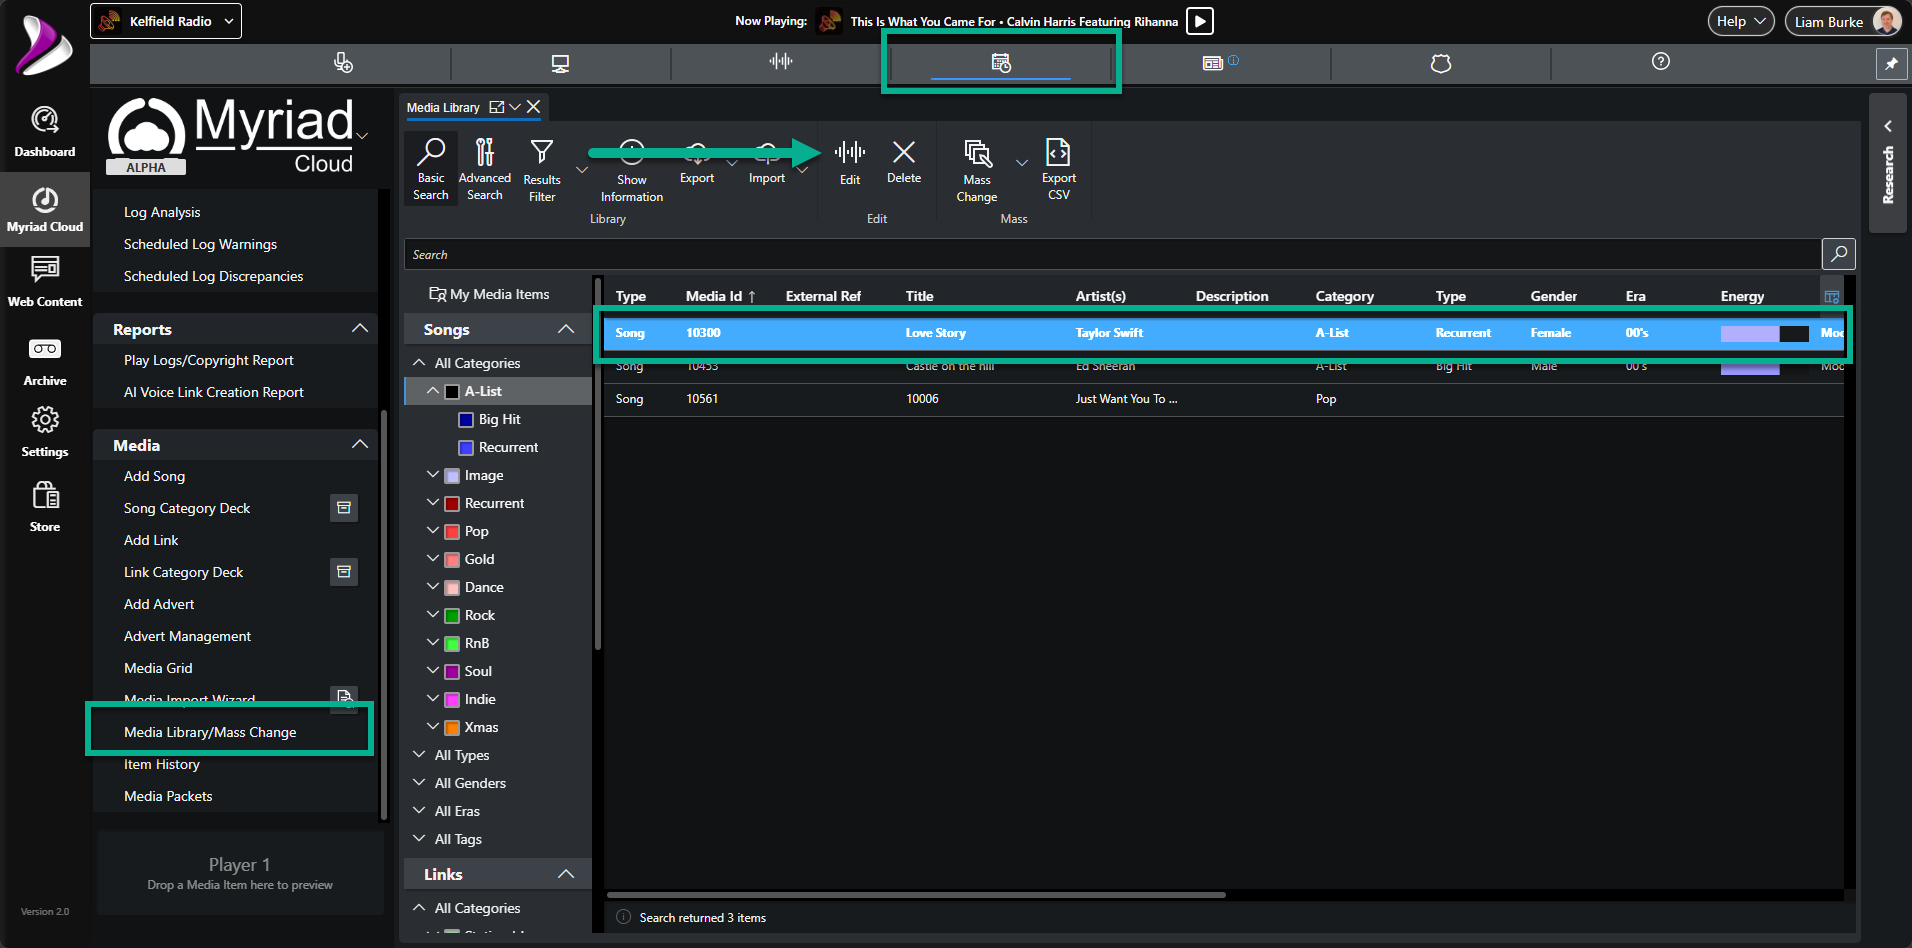The width and height of the screenshot is (1912, 948).
Task: Expand the Pop category
Action: (433, 531)
